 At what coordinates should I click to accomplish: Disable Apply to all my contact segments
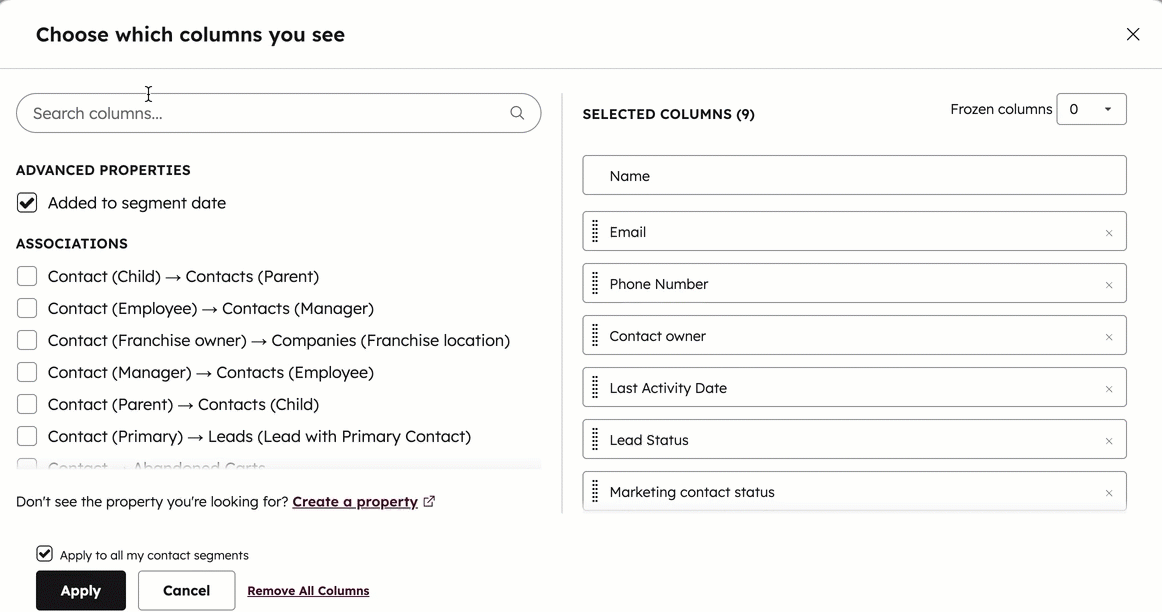pos(44,553)
